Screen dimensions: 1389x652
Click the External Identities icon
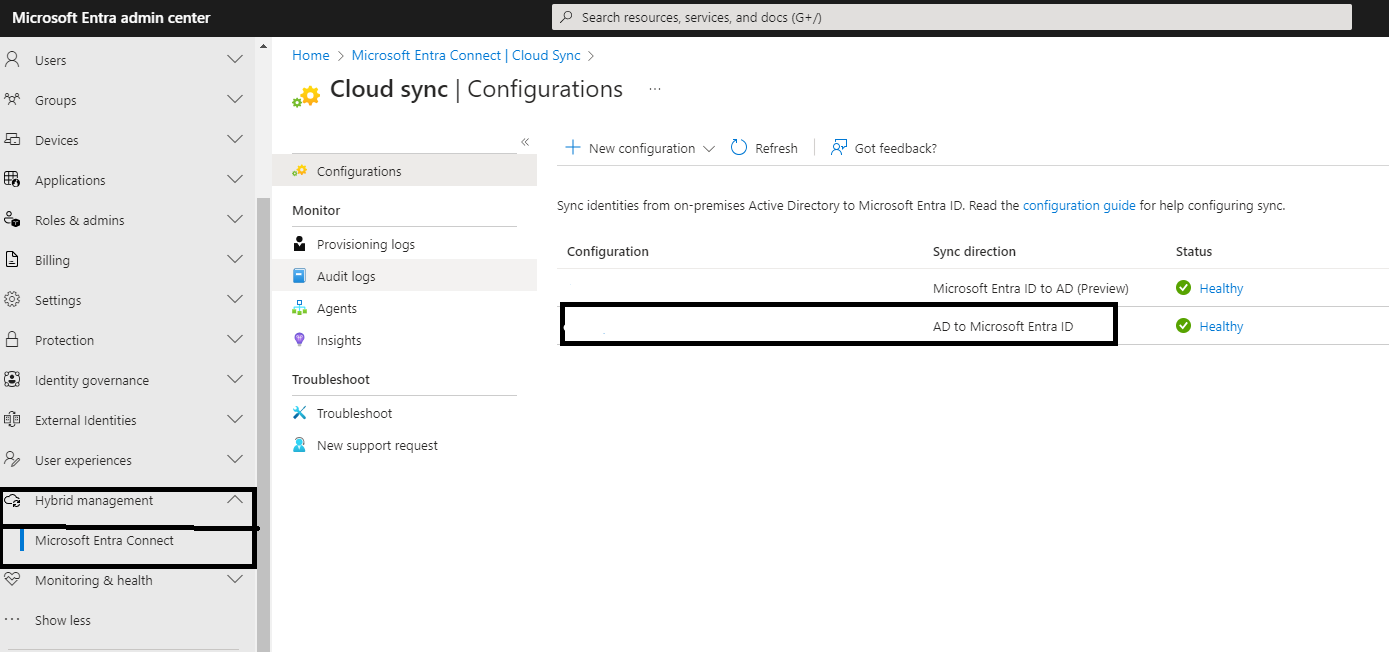coord(12,420)
